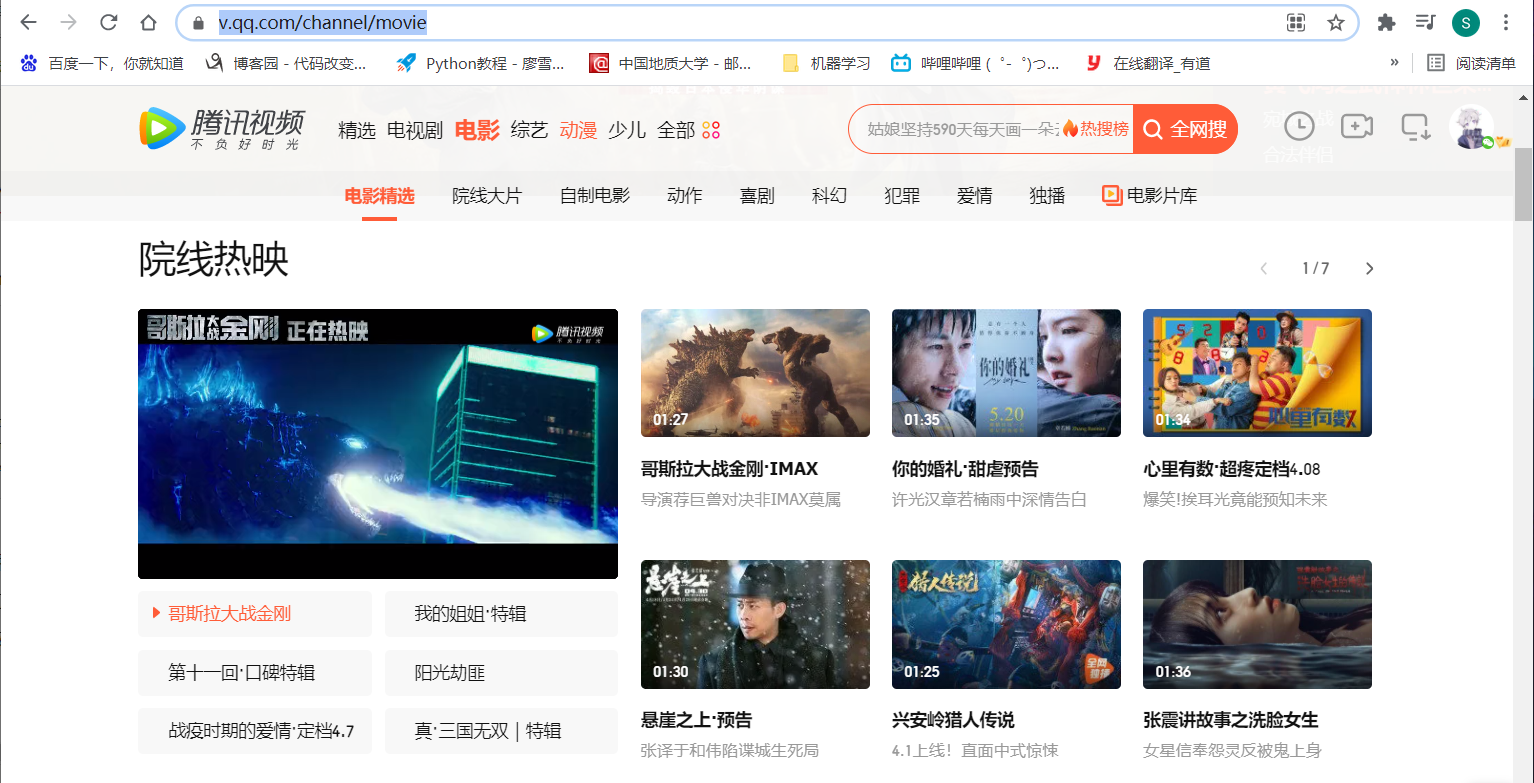Open 百度一下 bookmark
1534x783 pixels.
click(102, 63)
